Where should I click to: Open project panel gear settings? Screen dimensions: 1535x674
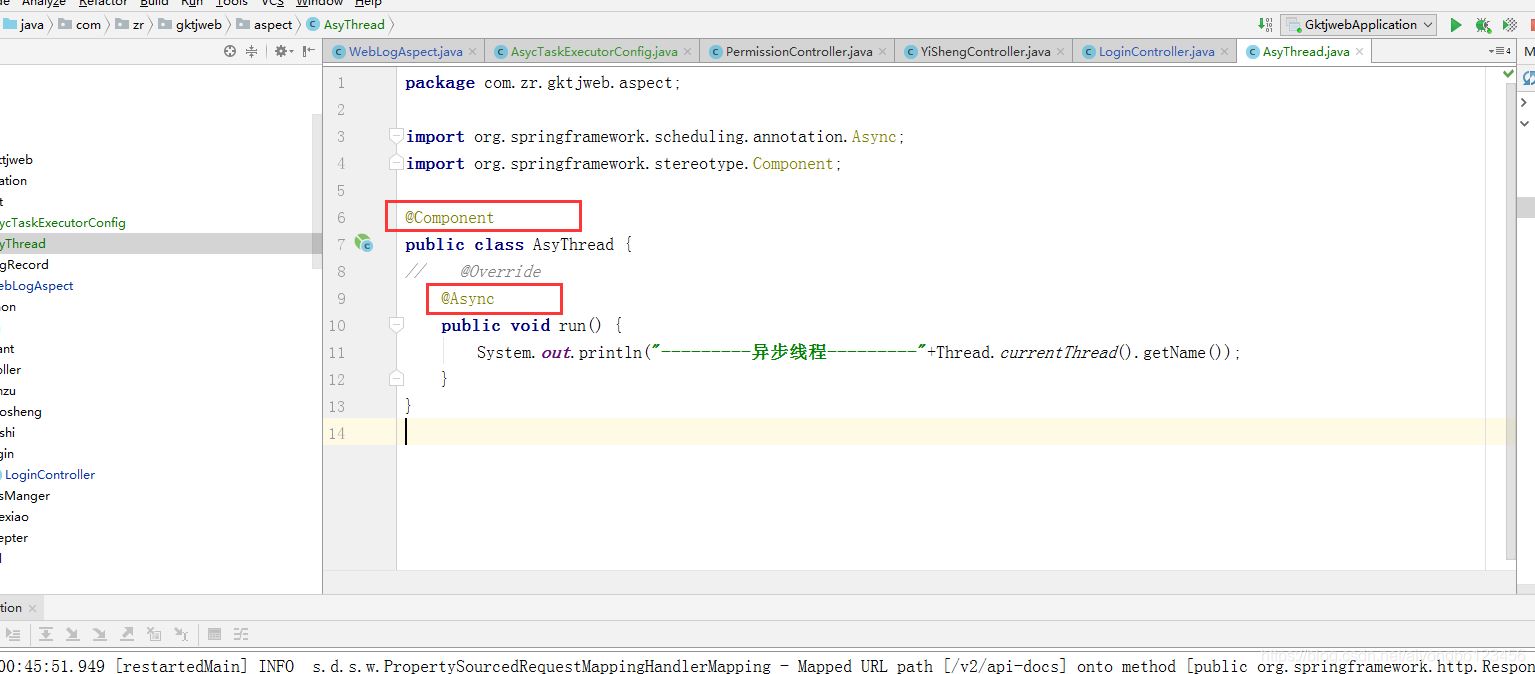(283, 51)
